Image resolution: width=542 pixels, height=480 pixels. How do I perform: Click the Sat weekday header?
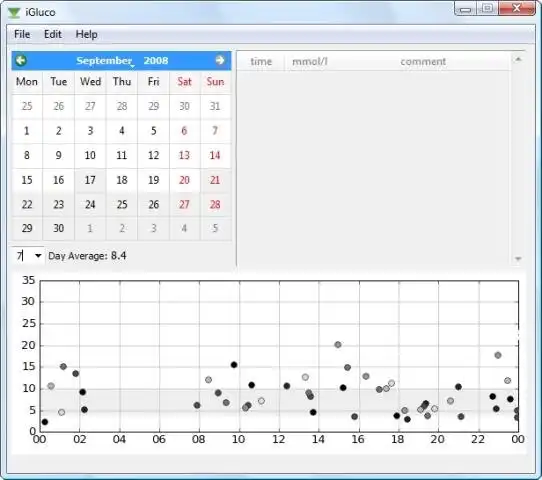coord(184,82)
